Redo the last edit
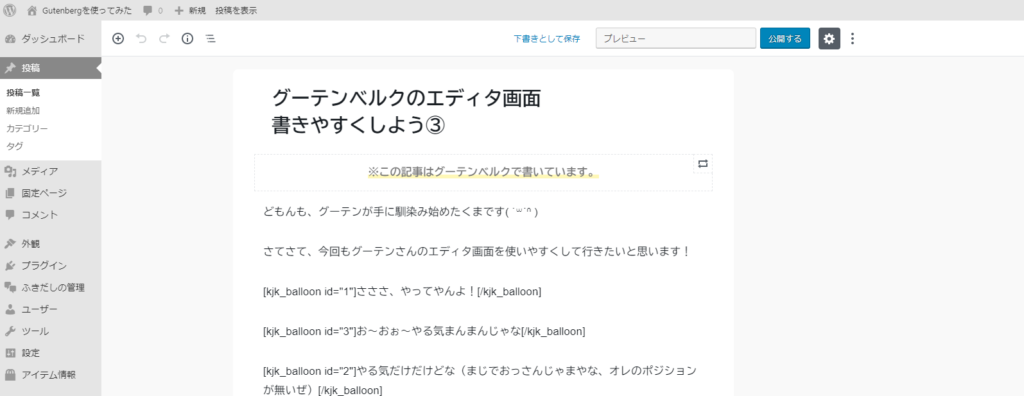 (x=164, y=39)
